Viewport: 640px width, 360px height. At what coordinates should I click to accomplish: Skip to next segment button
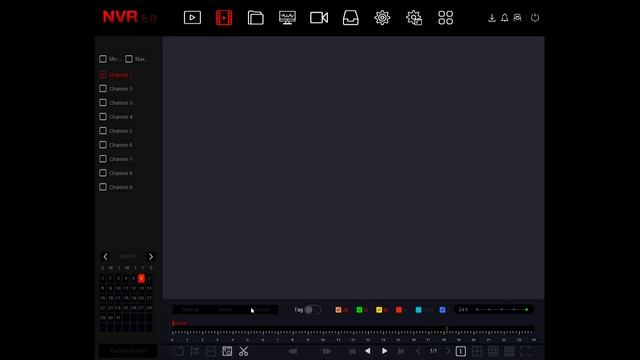click(x=401, y=351)
